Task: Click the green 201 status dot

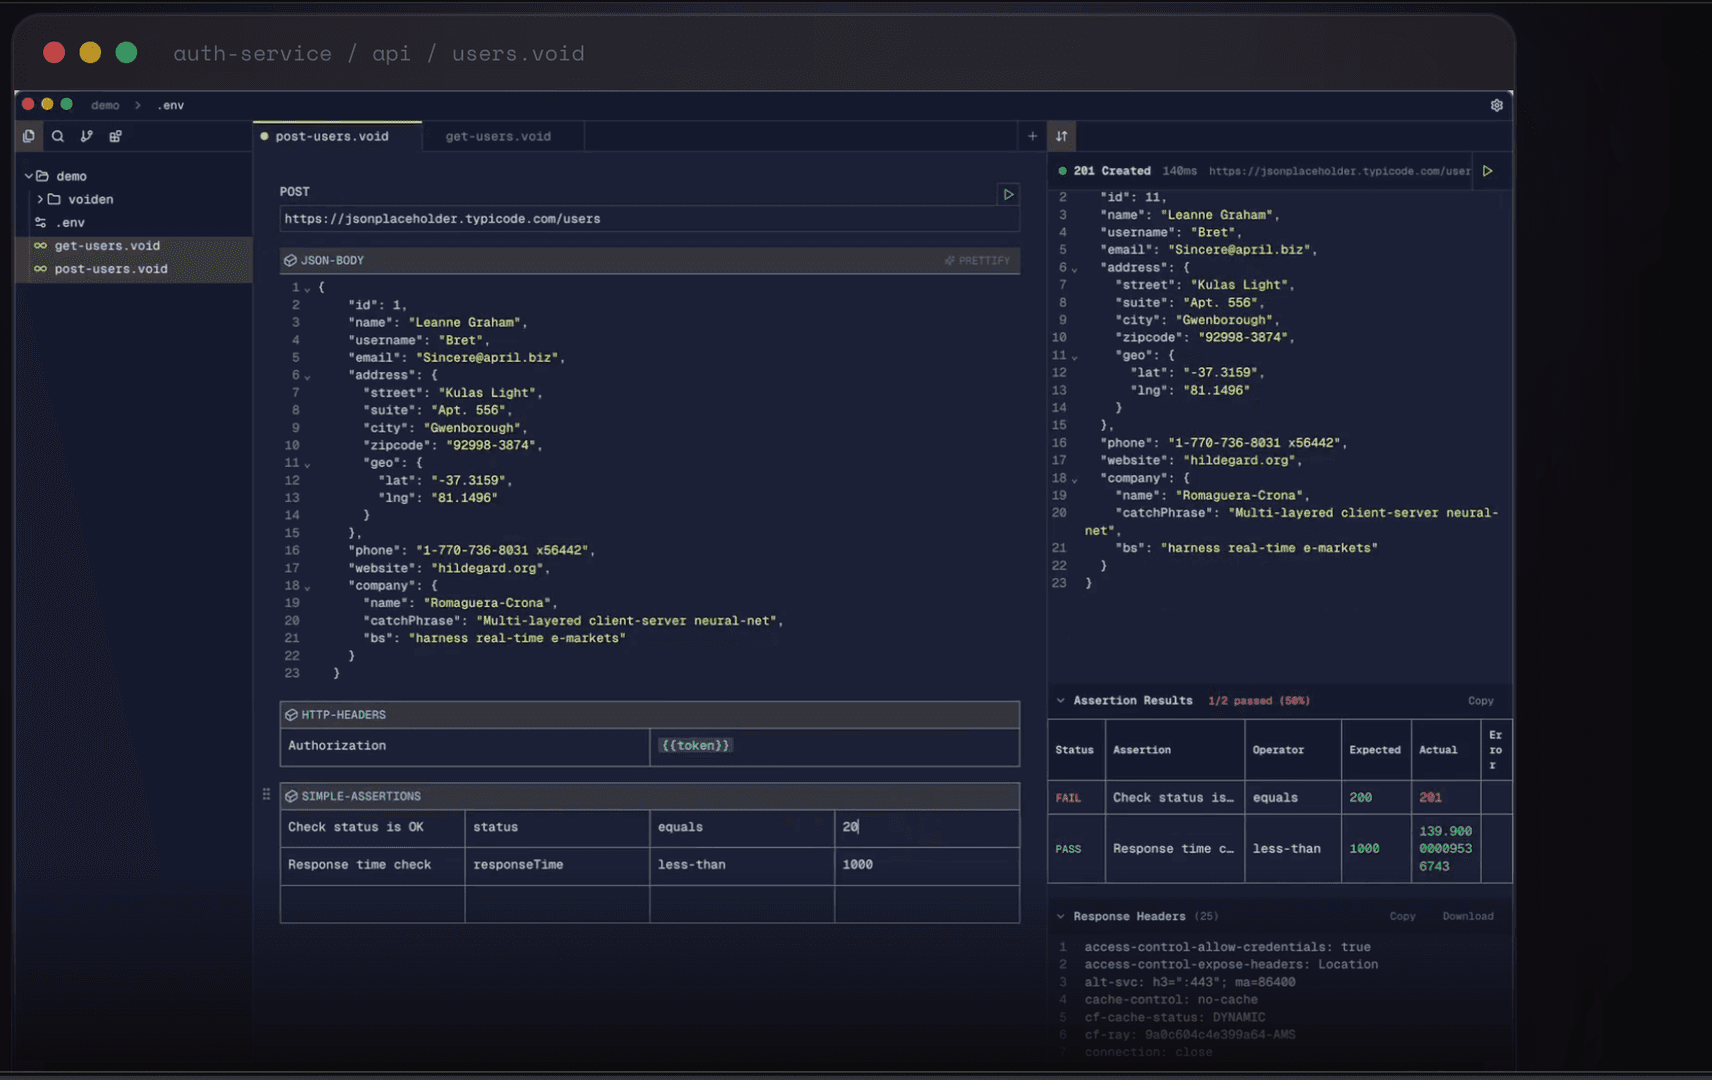Action: tap(1062, 171)
